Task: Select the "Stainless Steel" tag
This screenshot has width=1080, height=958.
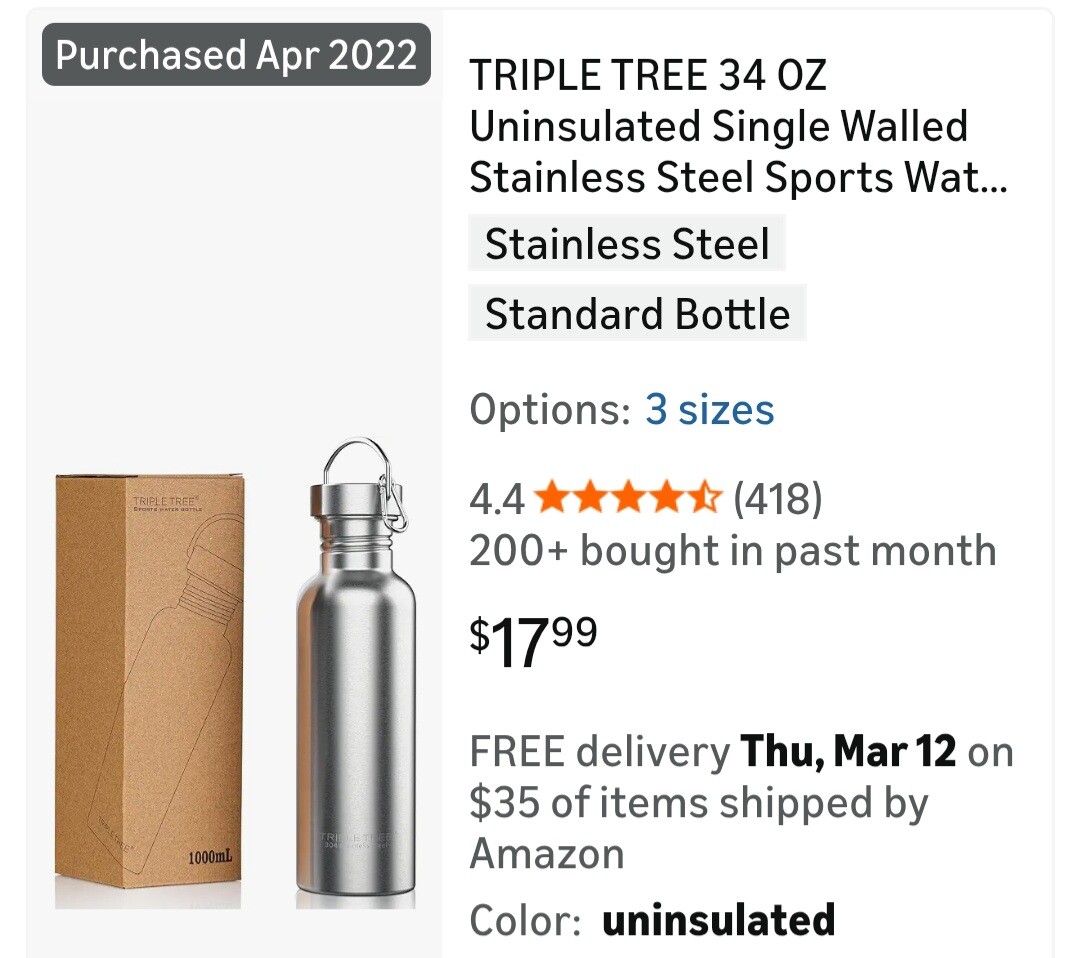Action: 627,245
